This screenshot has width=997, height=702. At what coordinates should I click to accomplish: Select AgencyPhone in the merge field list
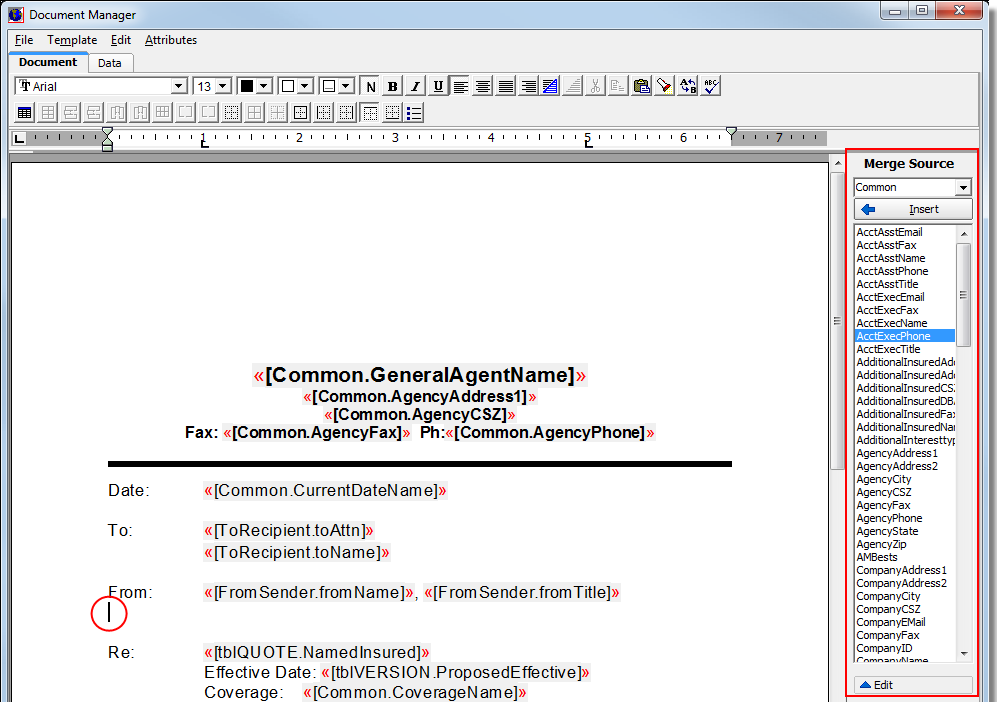(889, 518)
